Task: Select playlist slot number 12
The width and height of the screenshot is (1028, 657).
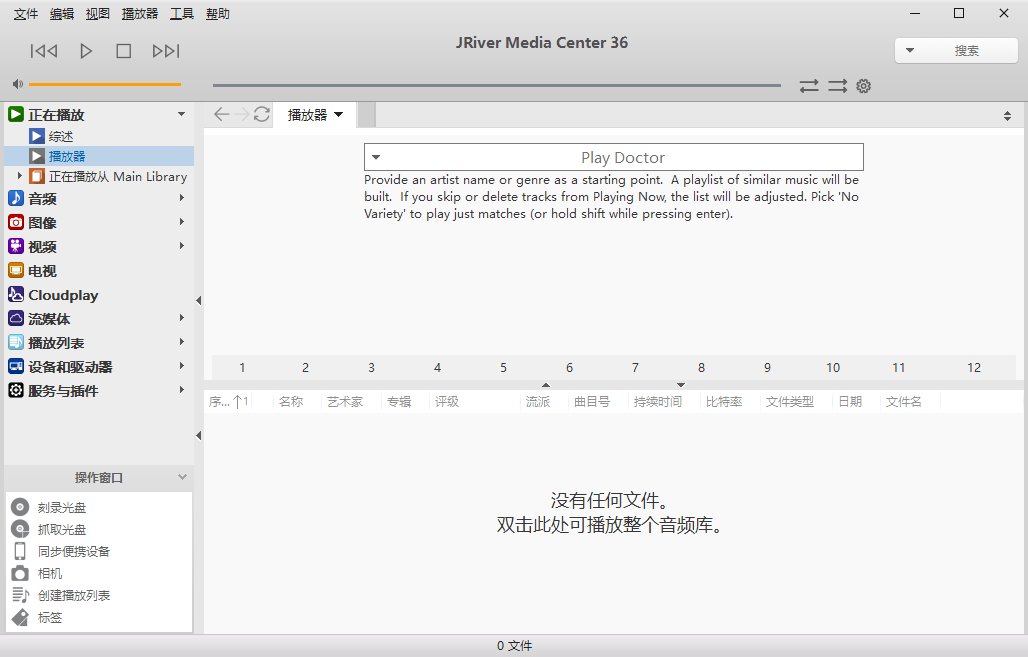Action: (974, 368)
